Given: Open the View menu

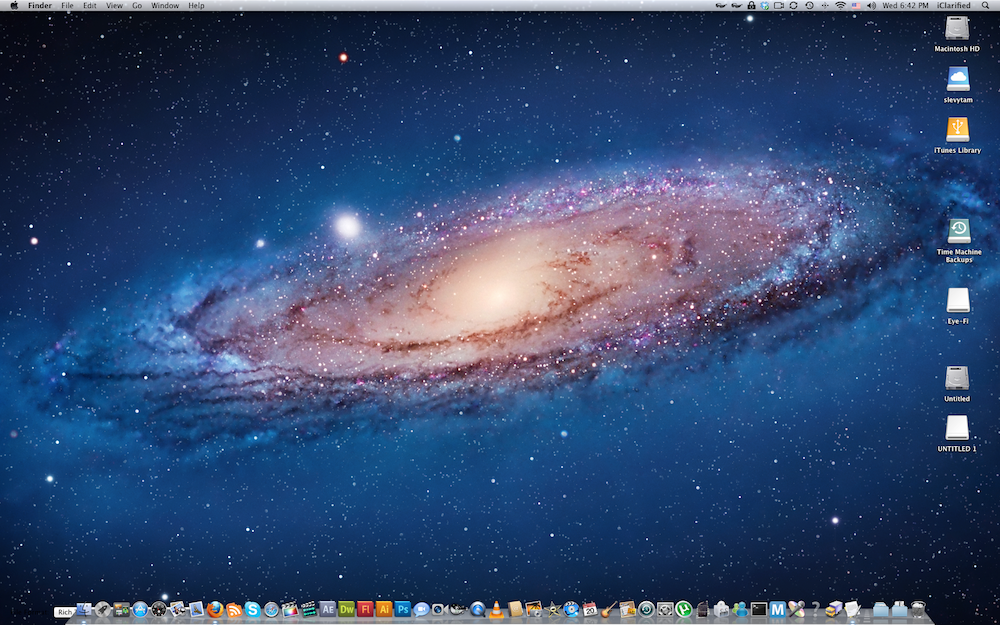Looking at the screenshot, I should pyautogui.click(x=114, y=5).
